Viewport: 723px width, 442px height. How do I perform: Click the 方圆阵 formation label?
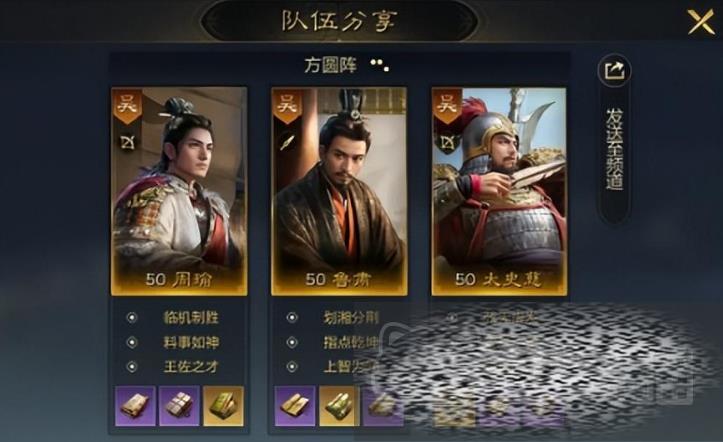pyautogui.click(x=330, y=65)
